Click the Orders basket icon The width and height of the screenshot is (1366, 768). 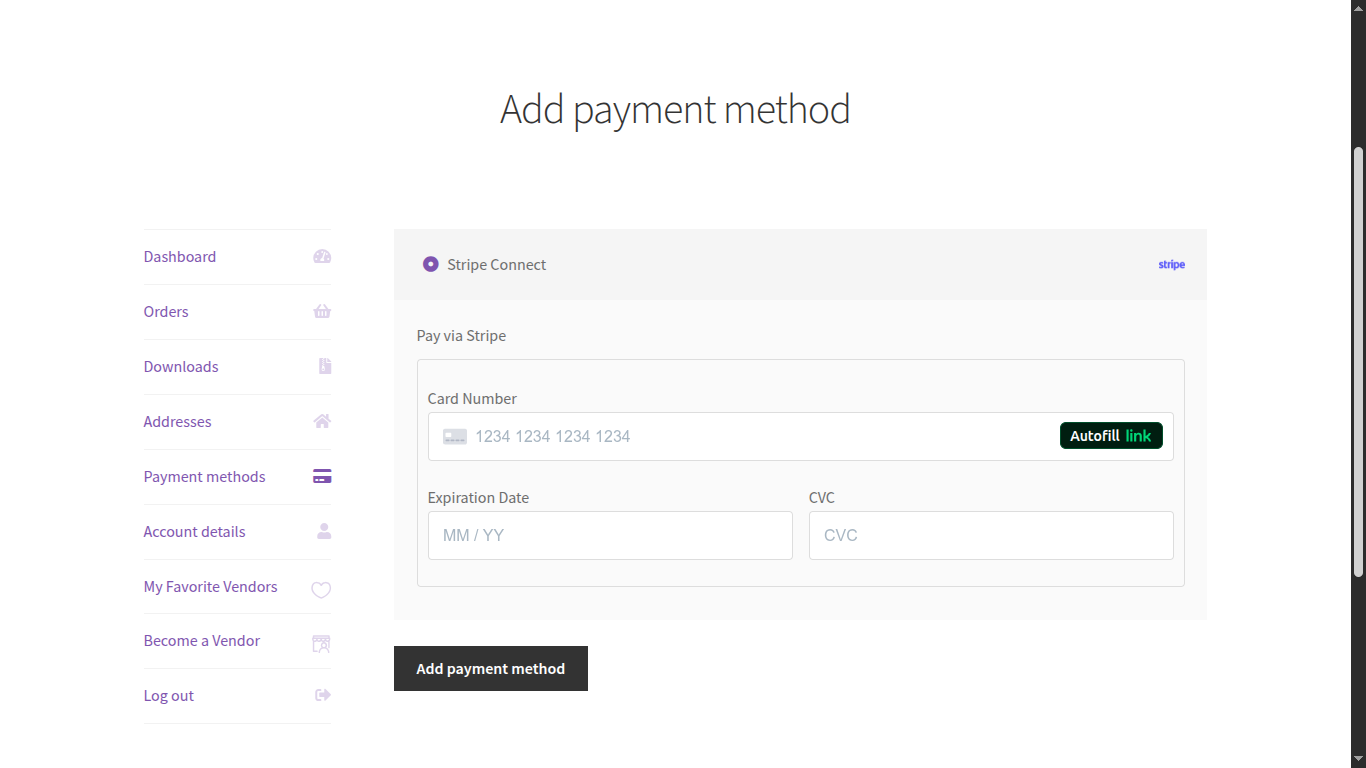[322, 312]
